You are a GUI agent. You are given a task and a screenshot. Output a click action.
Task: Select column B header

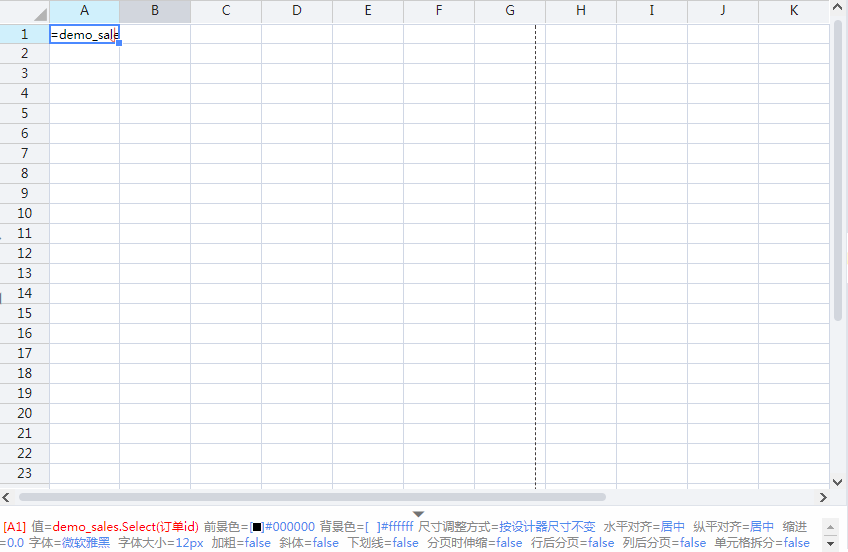click(155, 11)
